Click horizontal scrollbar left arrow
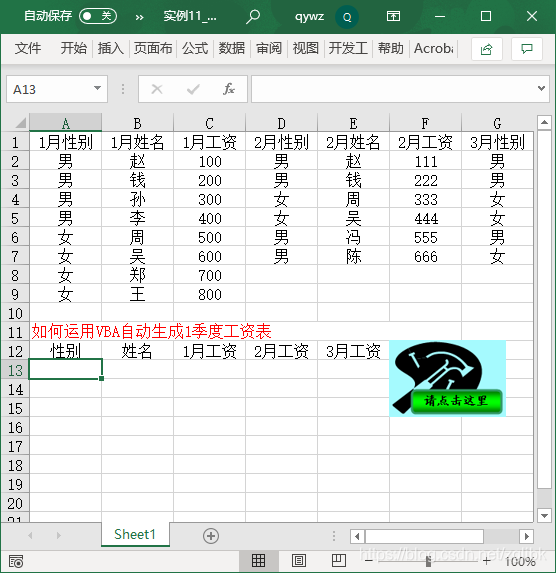 pos(357,536)
